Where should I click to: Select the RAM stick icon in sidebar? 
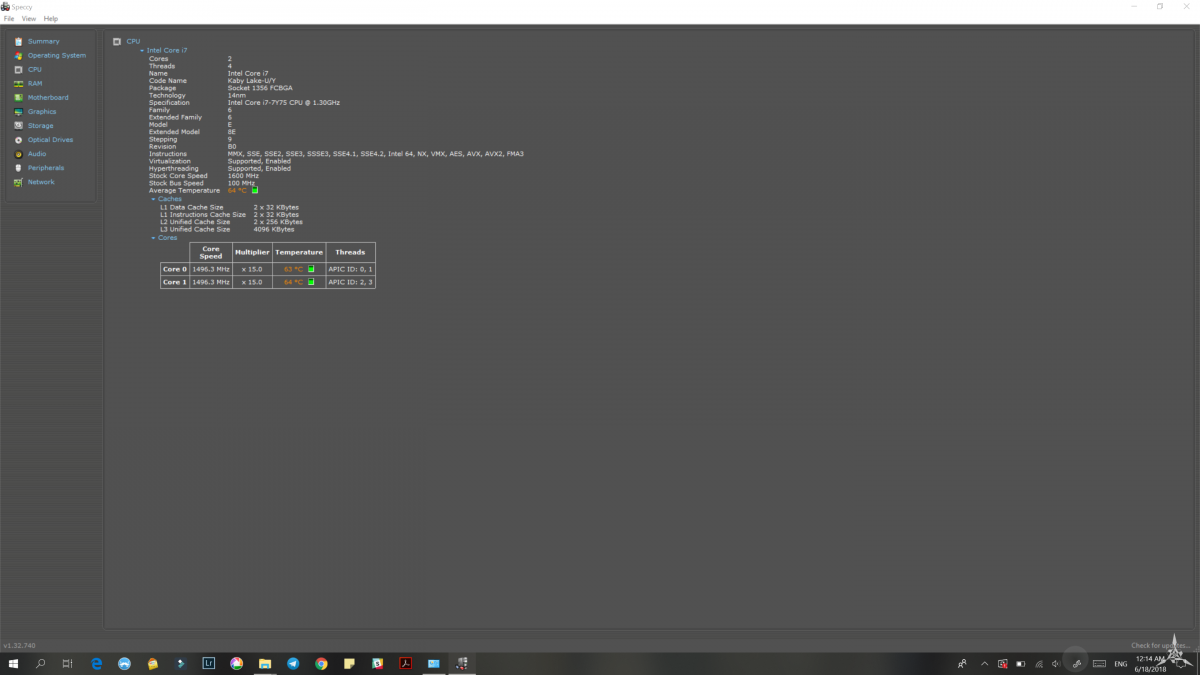[x=18, y=83]
